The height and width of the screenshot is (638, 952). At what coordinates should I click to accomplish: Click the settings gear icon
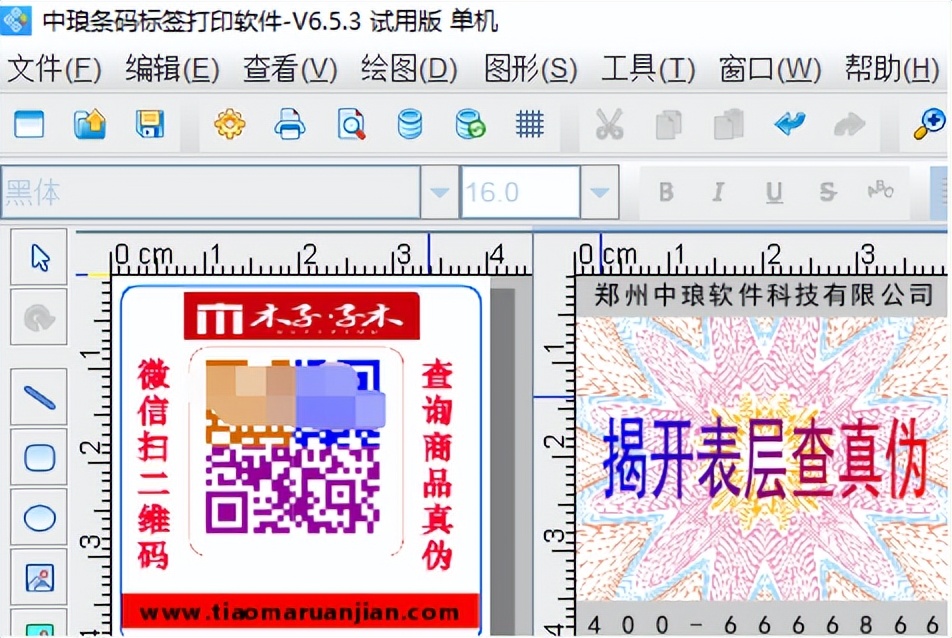pos(228,124)
